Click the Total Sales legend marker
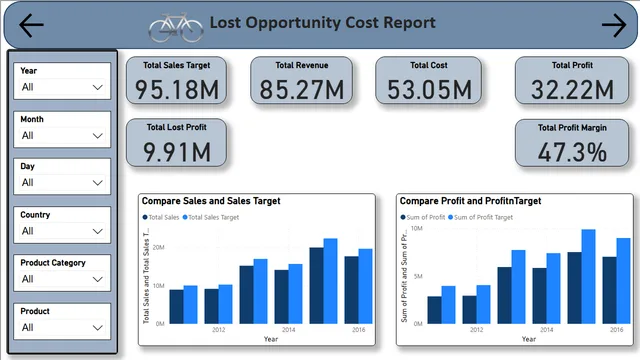The image size is (640, 360). click(144, 218)
